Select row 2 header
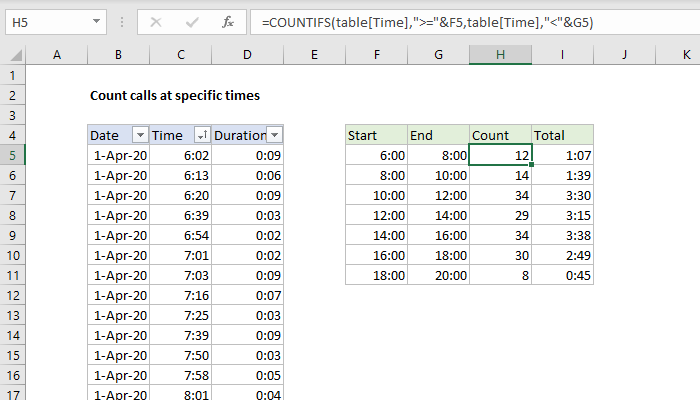The width and height of the screenshot is (700, 400). 12,95
